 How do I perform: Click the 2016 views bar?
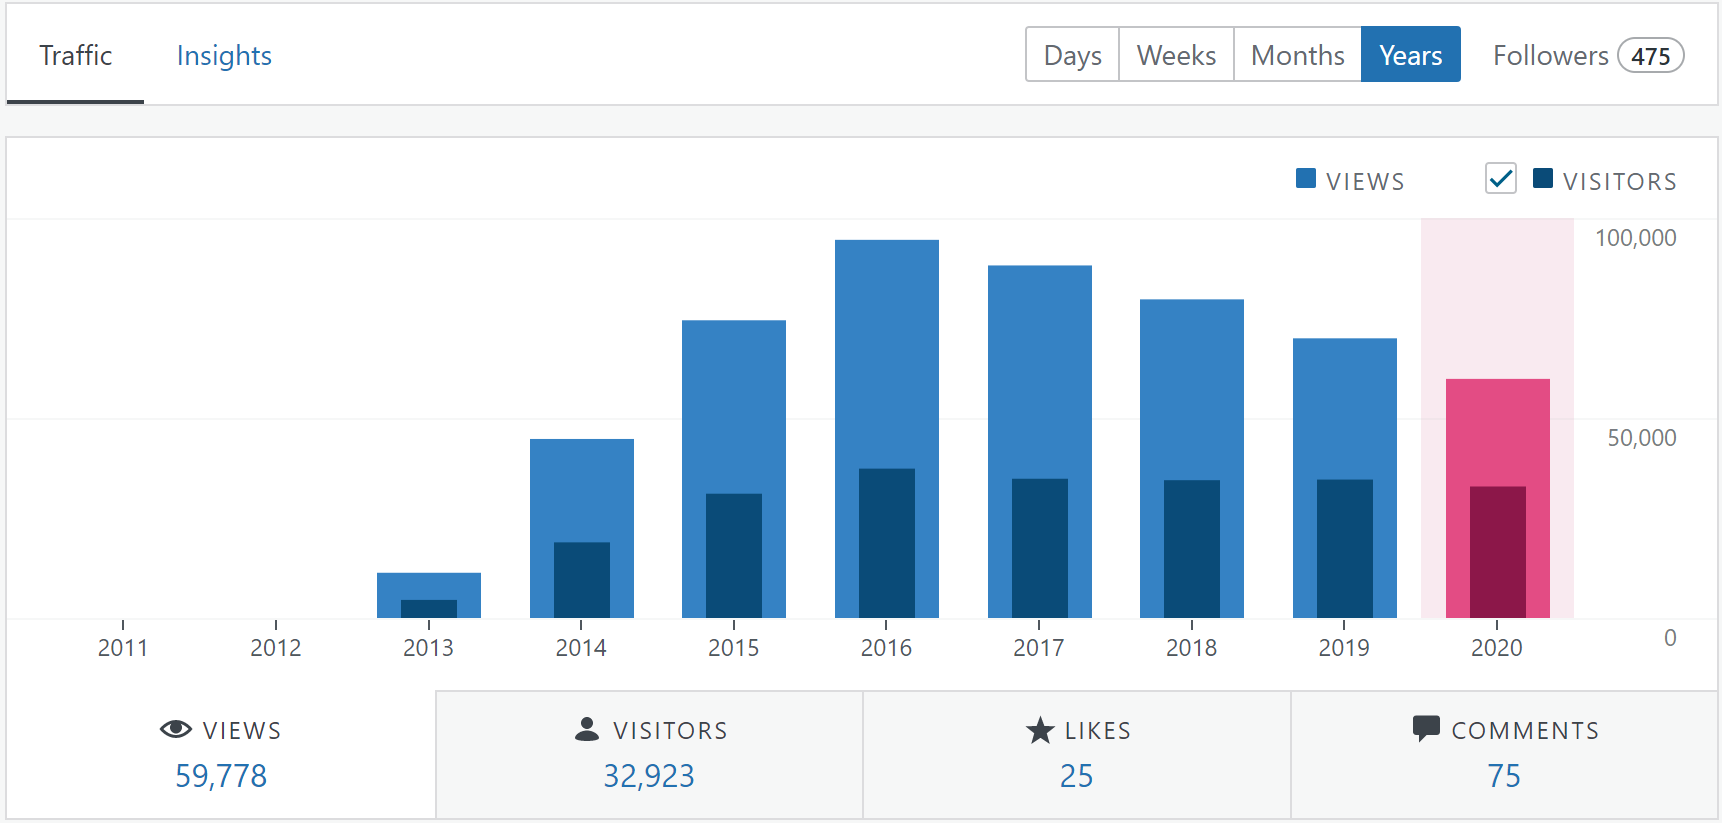tap(886, 350)
